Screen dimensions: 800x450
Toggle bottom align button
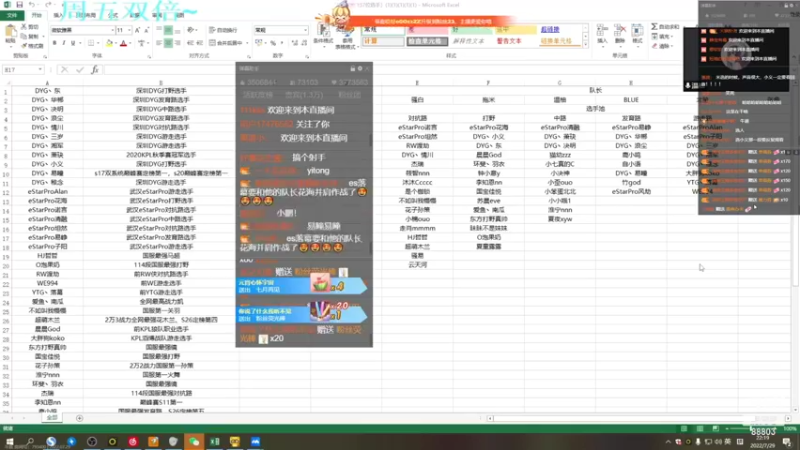click(177, 30)
